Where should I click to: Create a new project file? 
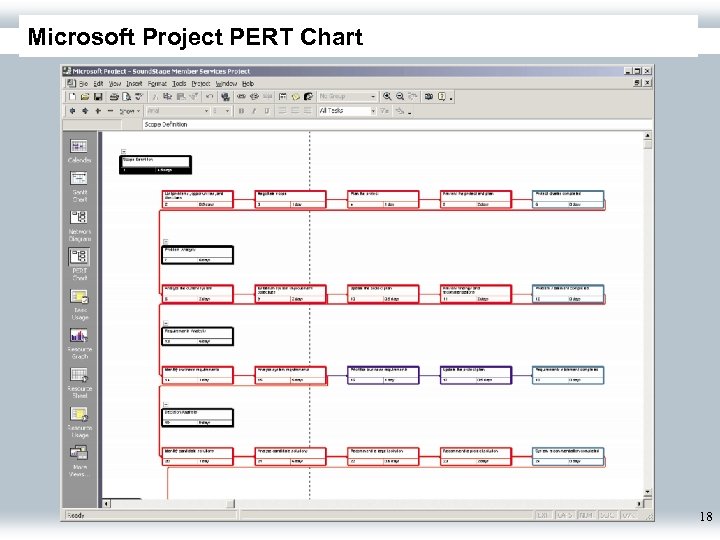coord(72,96)
